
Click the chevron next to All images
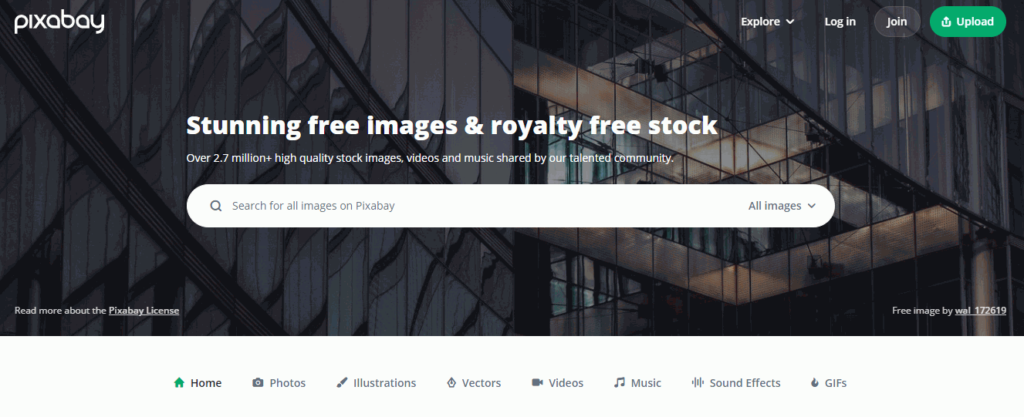[812, 206]
